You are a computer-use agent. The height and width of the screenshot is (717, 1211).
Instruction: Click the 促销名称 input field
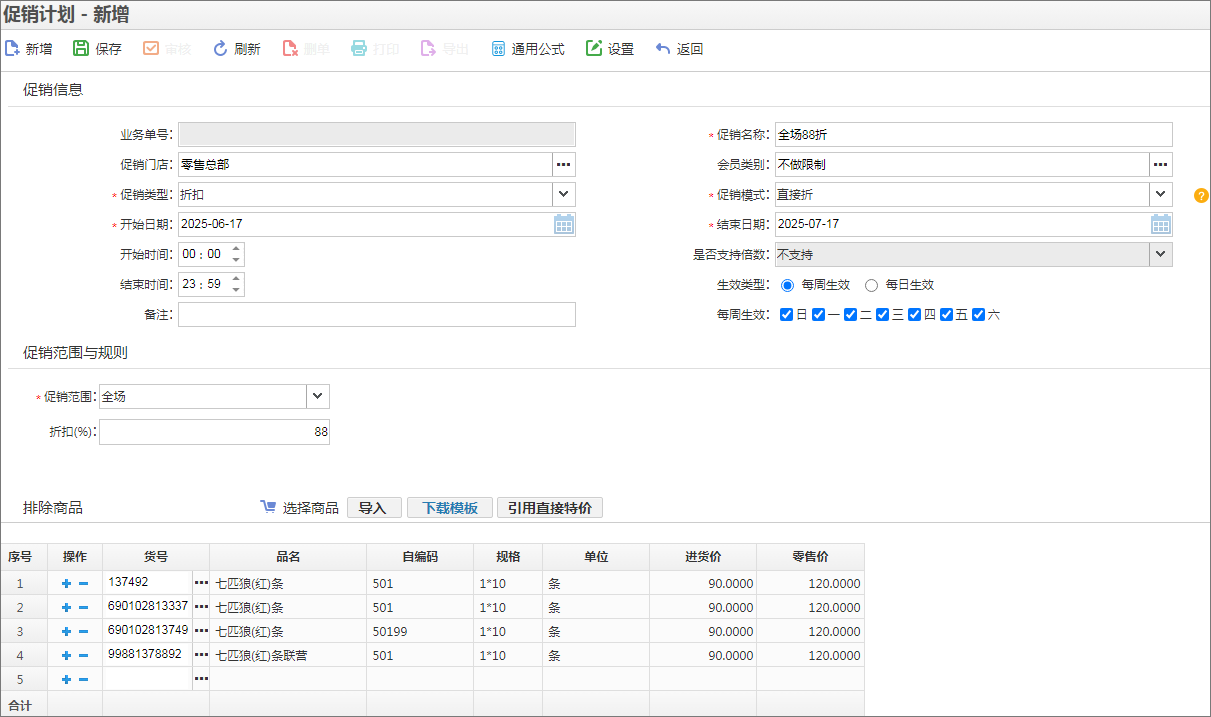[x=973, y=134]
